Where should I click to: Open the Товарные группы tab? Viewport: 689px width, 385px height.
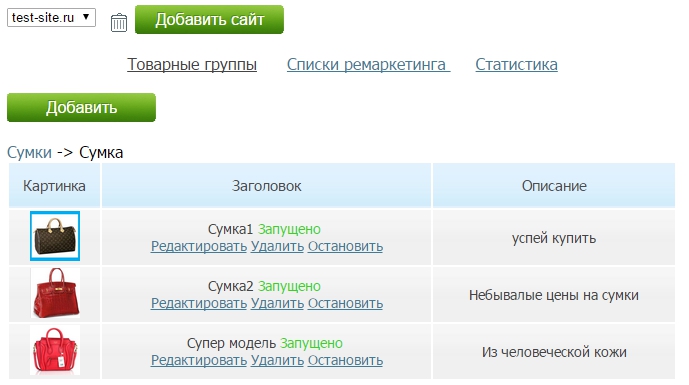coord(192,65)
